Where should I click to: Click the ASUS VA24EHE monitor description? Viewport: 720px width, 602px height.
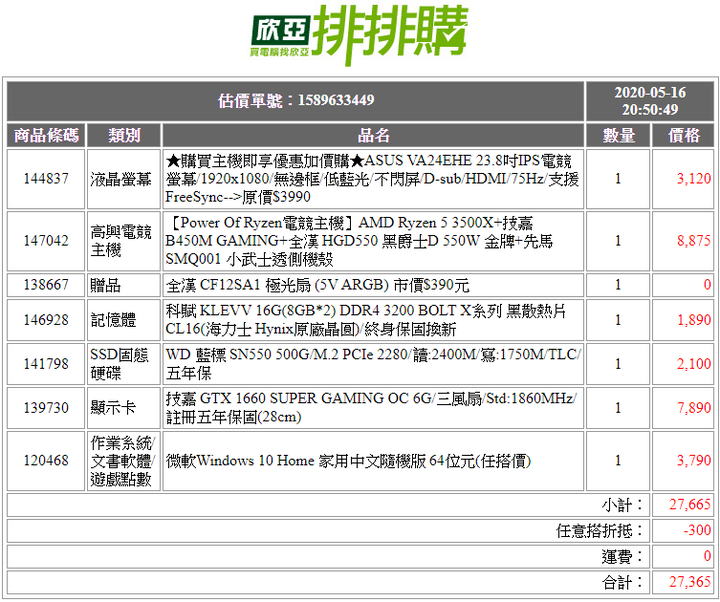tap(373, 179)
